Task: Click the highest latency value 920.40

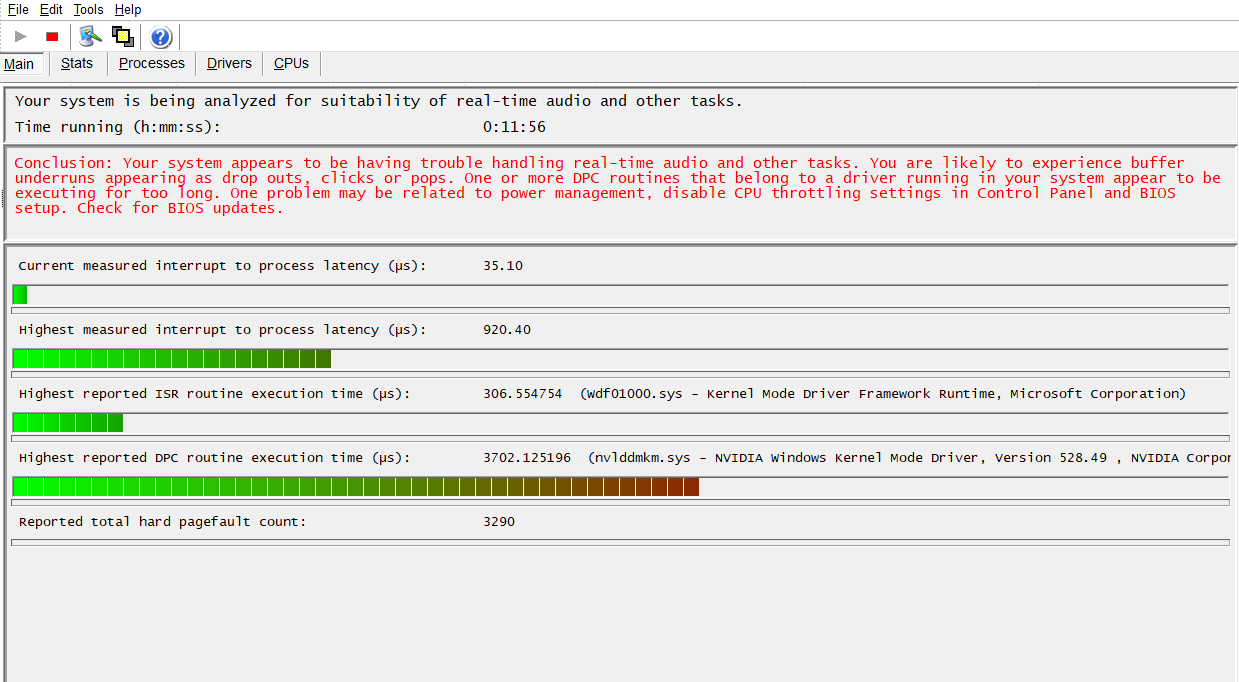Action: coord(507,330)
